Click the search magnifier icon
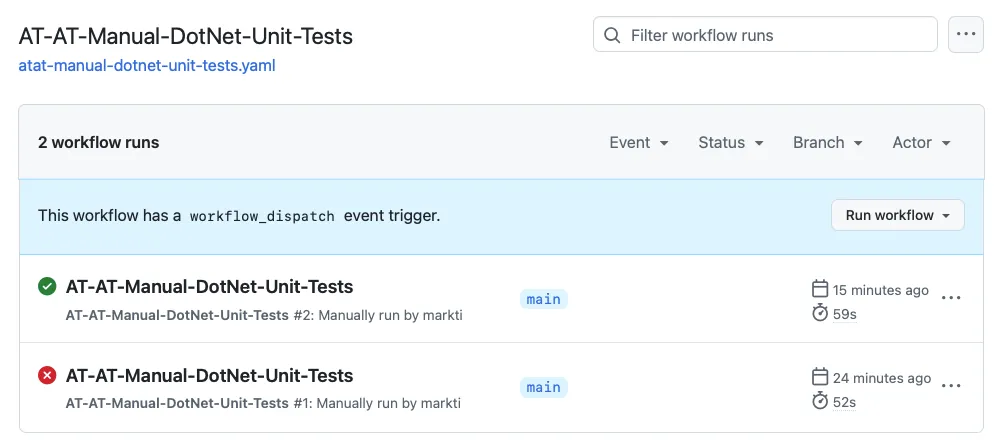The height and width of the screenshot is (444, 994). pos(612,35)
